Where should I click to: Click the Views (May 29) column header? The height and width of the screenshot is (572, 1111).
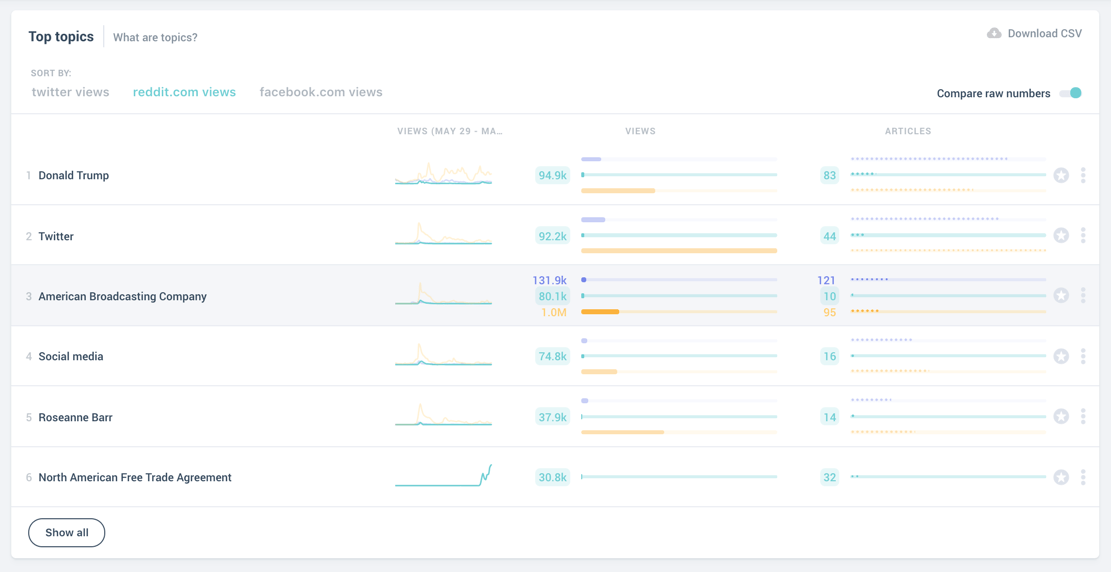tap(450, 131)
